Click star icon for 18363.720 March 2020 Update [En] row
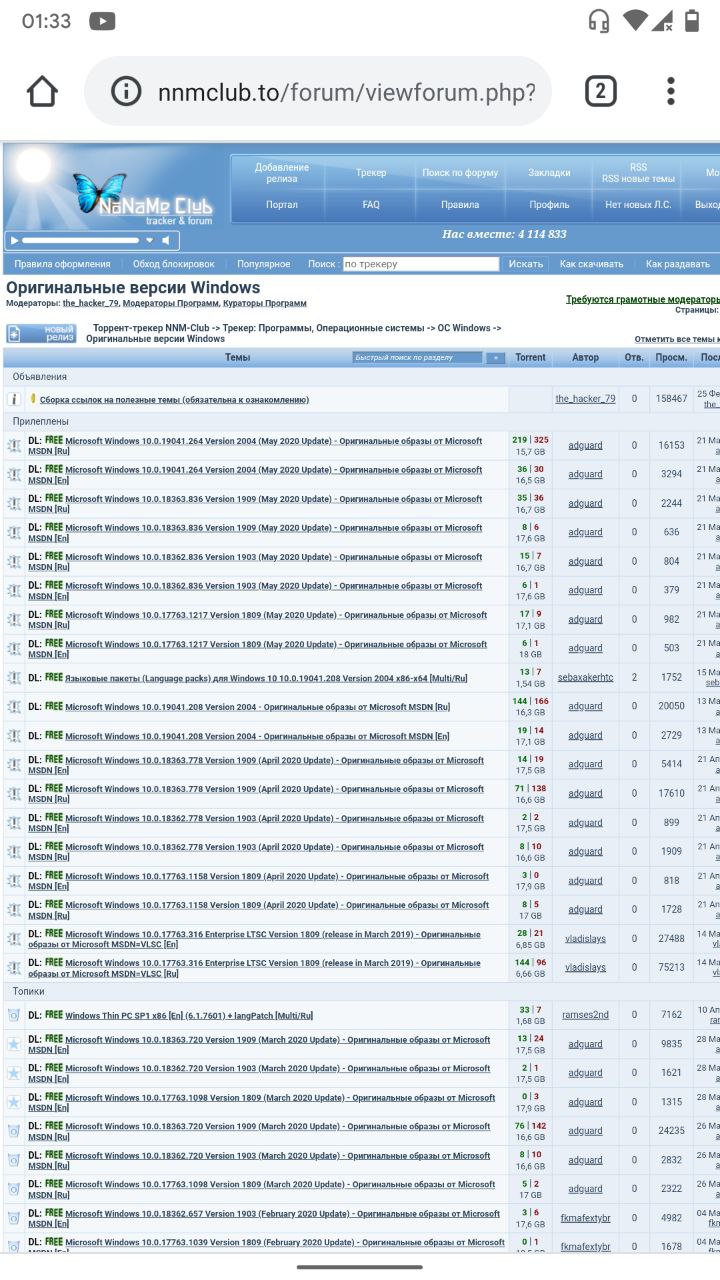This screenshot has width=720, height=1280. click(x=13, y=1044)
